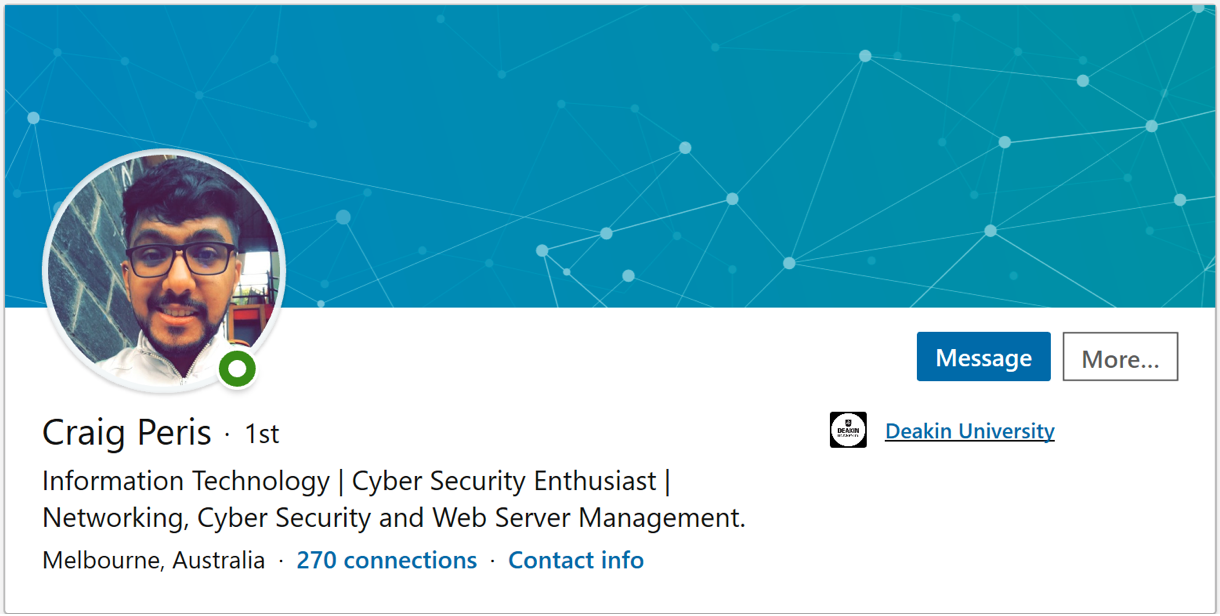Open the Contact info link
Viewport: 1220px width, 616px height.
[575, 560]
